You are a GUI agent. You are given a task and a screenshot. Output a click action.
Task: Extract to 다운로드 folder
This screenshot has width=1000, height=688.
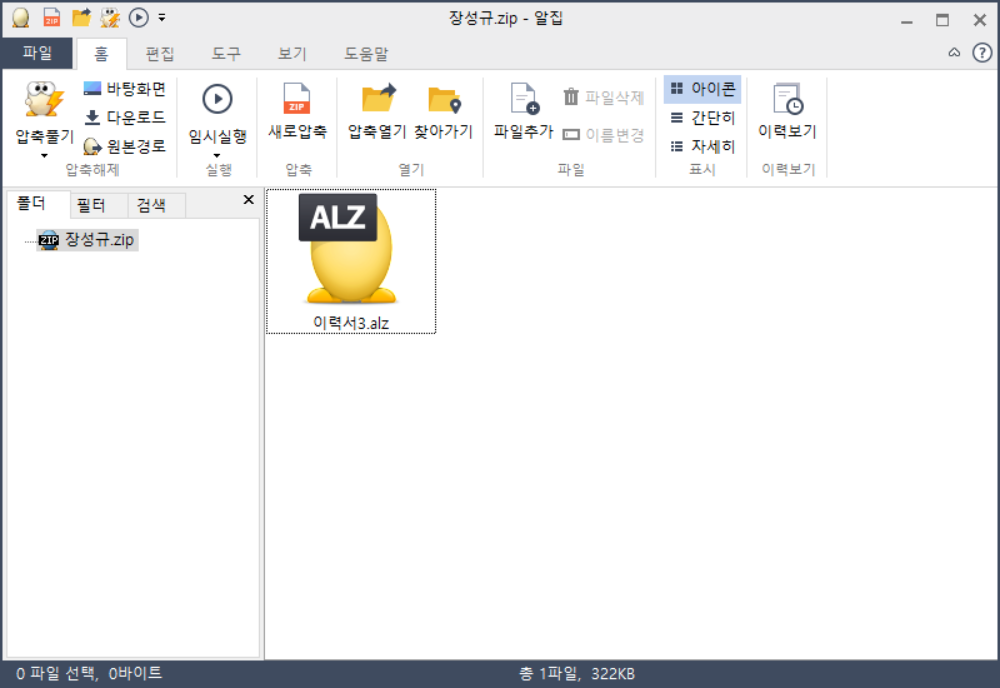[x=124, y=117]
